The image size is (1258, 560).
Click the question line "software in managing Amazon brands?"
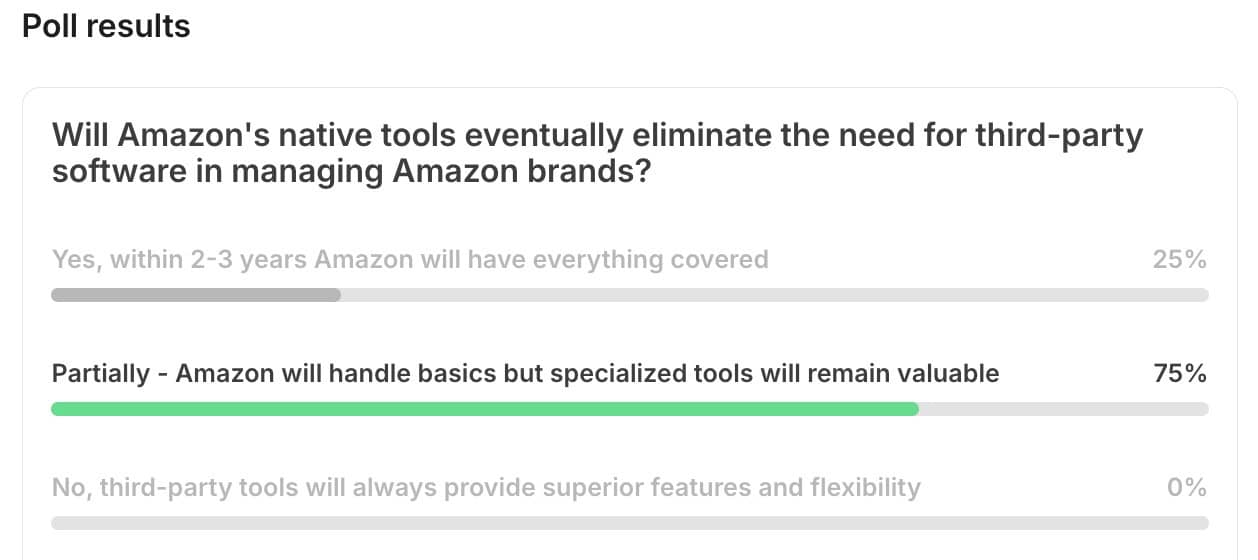pyautogui.click(x=352, y=172)
